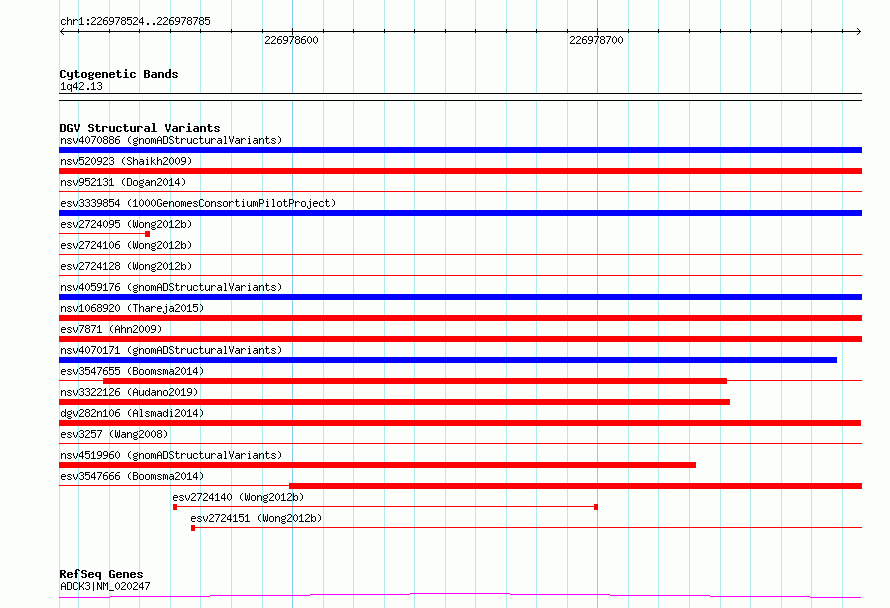Click the magenta ADCK3 gene line
The height and width of the screenshot is (608, 890).
(460, 596)
